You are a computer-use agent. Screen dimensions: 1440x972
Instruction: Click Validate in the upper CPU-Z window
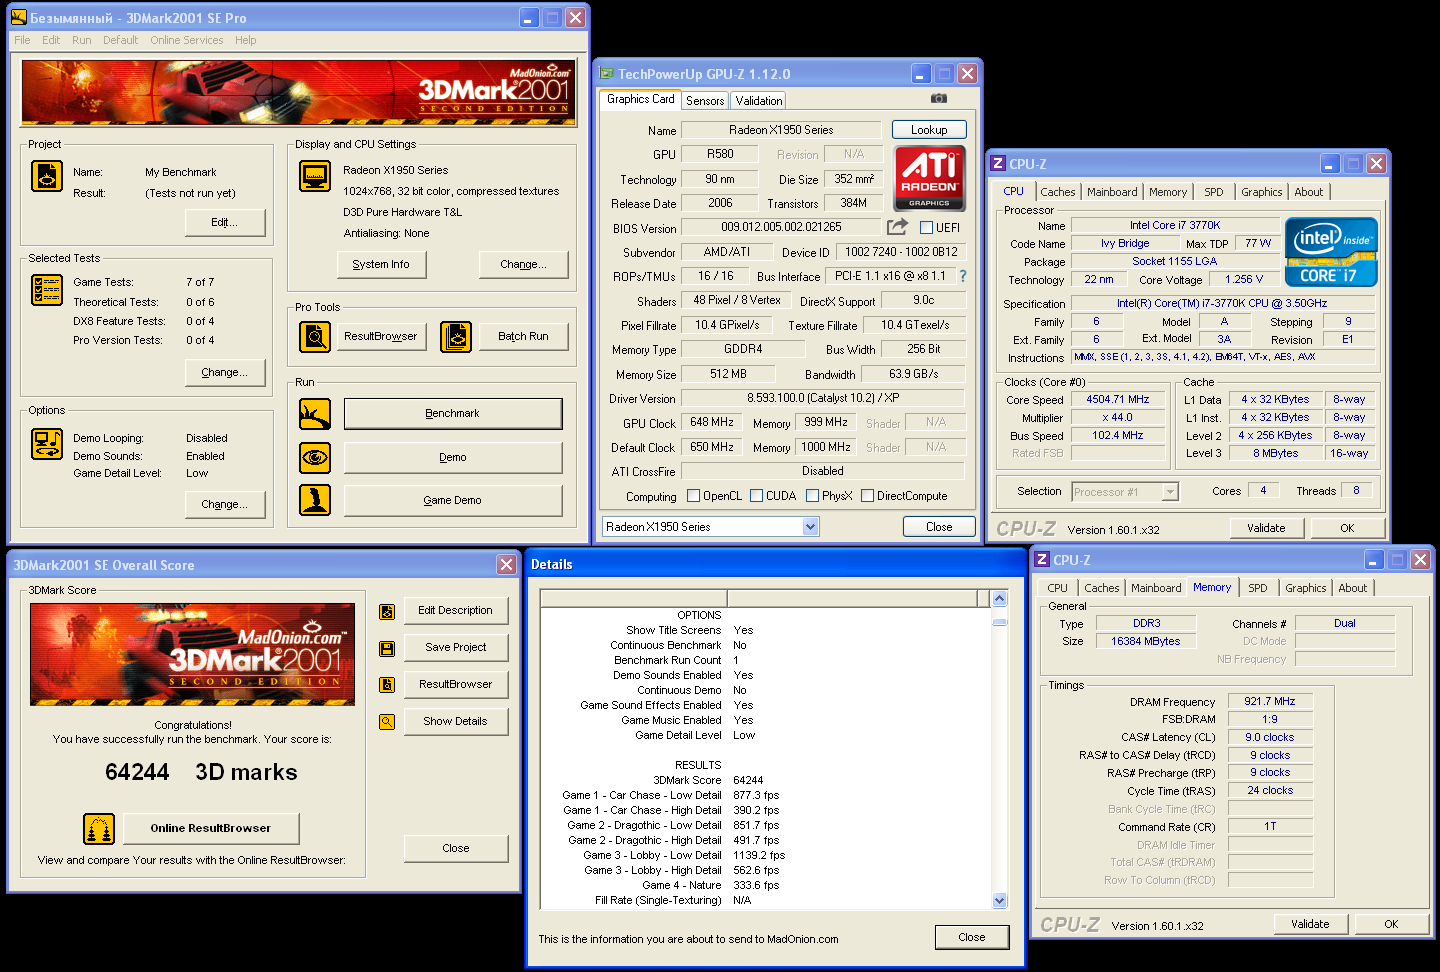tap(1266, 528)
